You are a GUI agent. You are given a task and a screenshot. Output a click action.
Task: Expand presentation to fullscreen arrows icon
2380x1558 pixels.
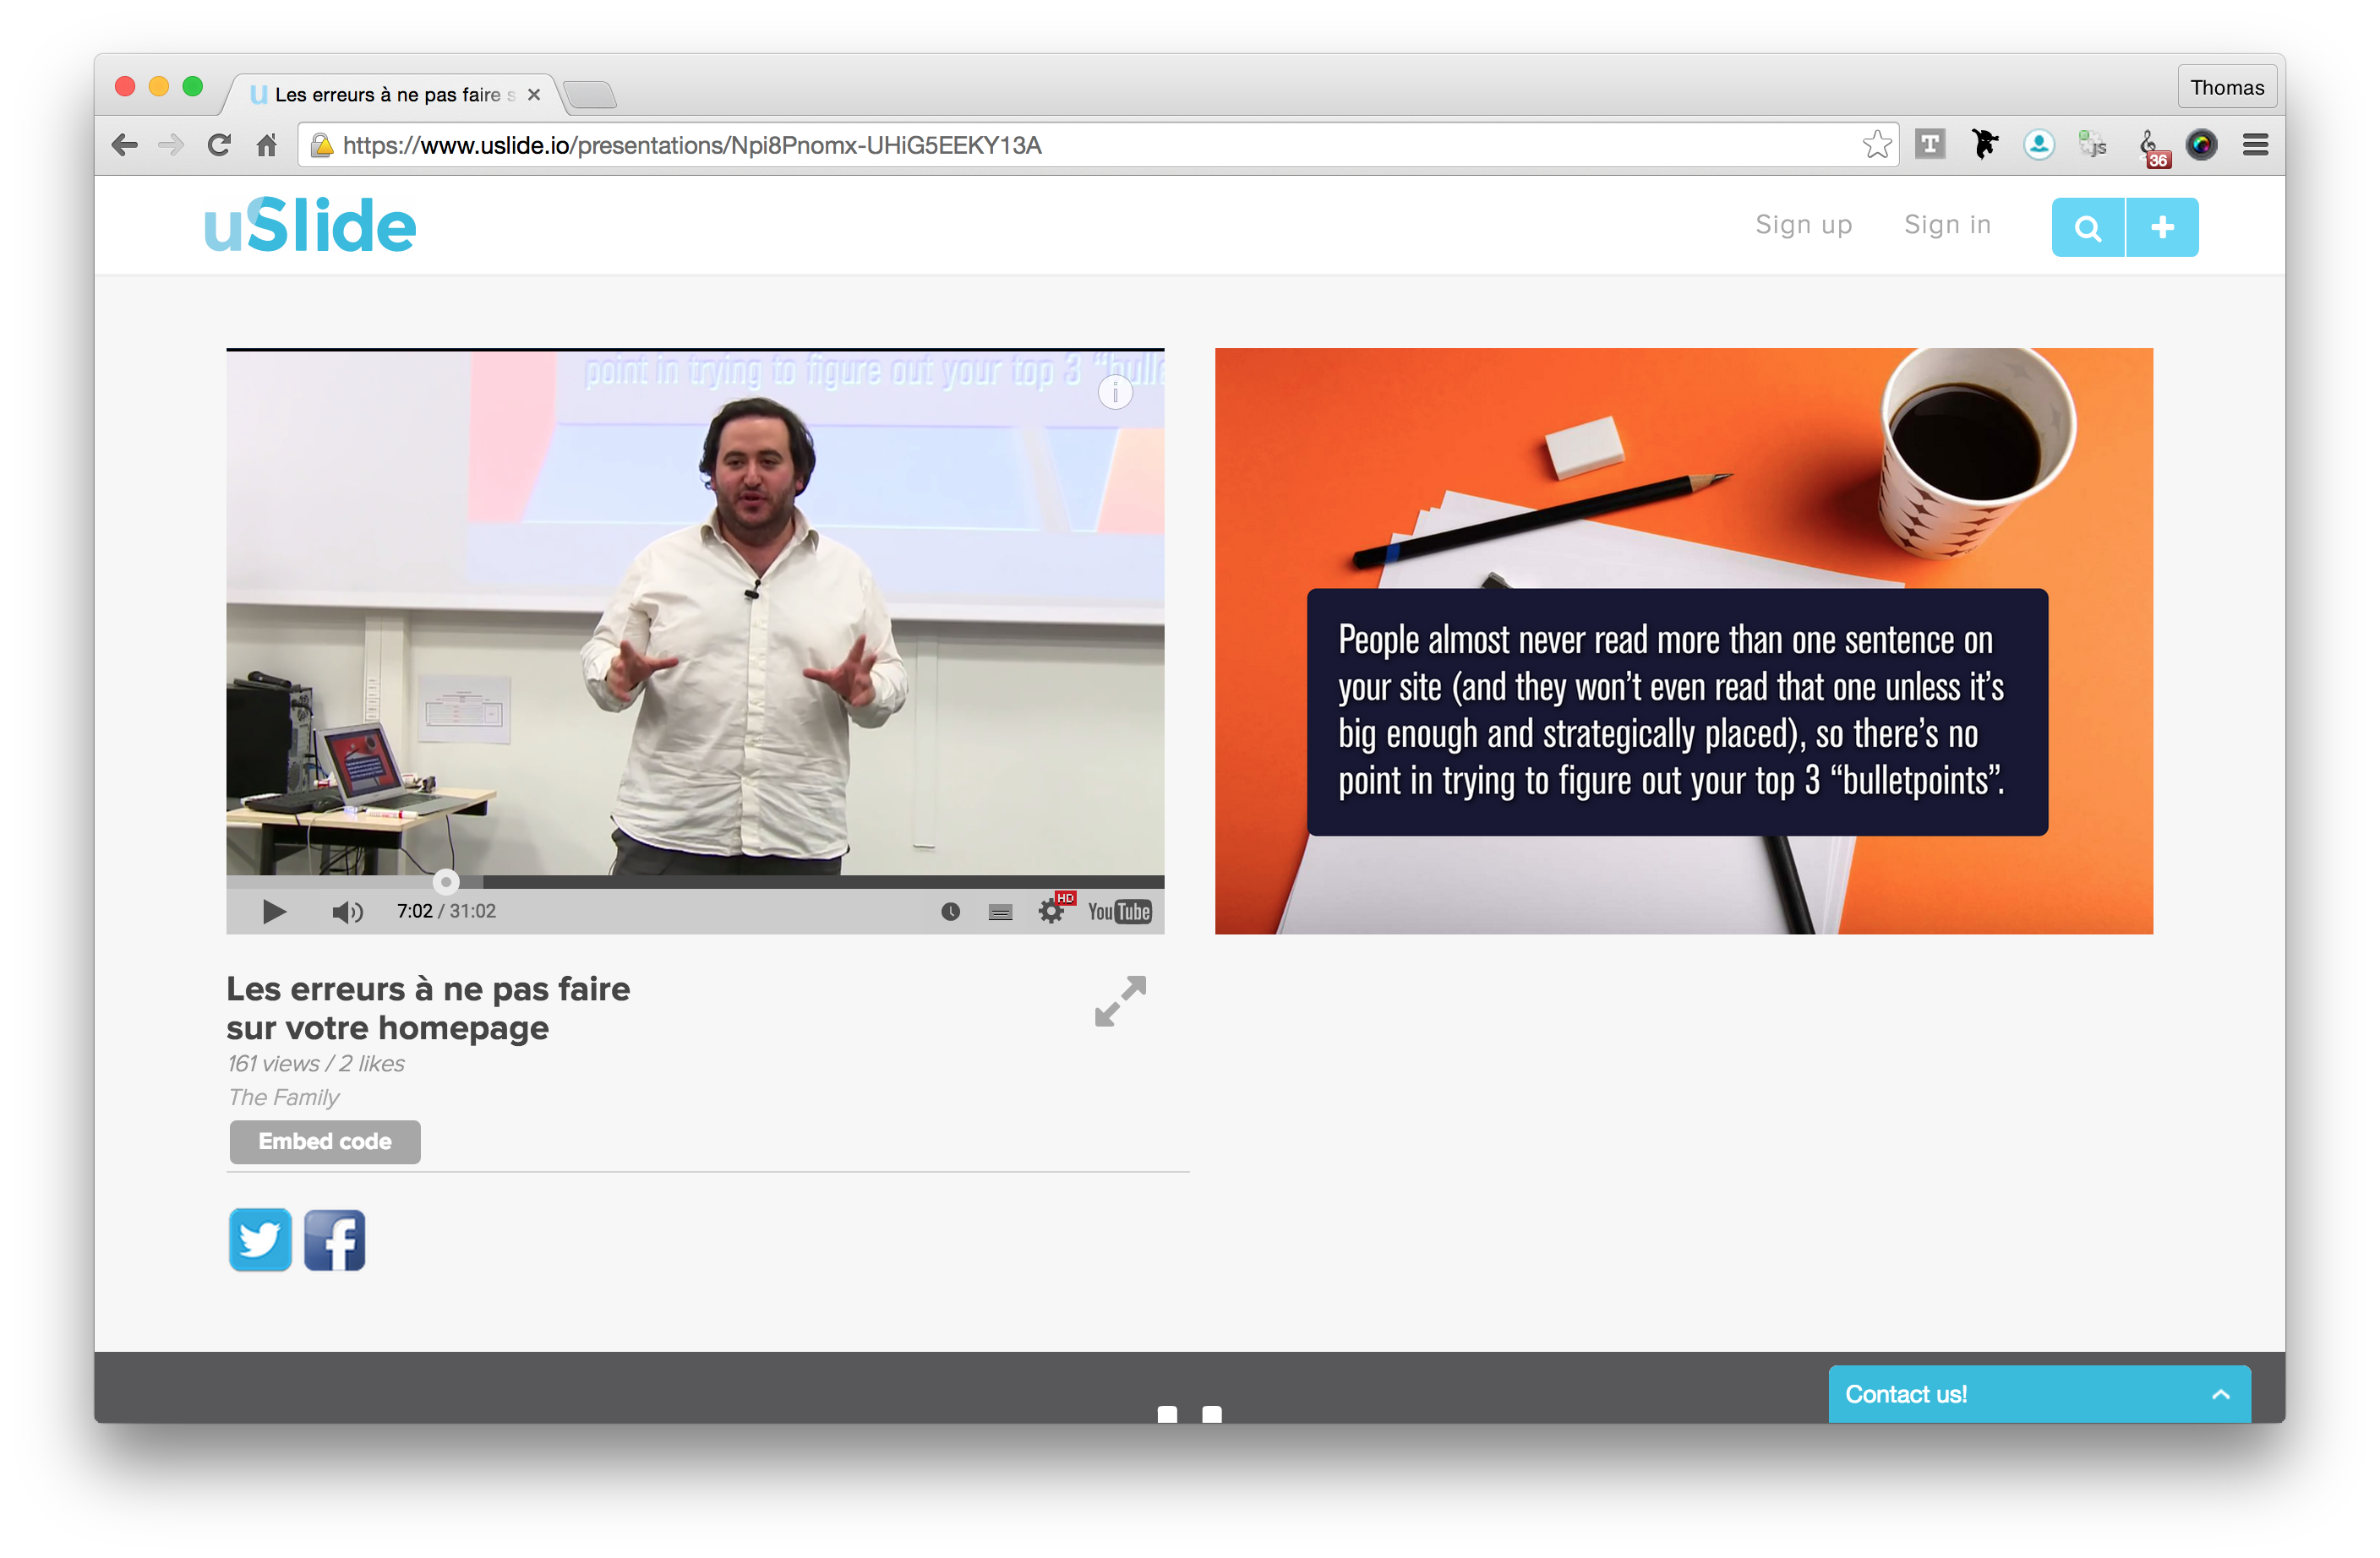(1119, 1001)
